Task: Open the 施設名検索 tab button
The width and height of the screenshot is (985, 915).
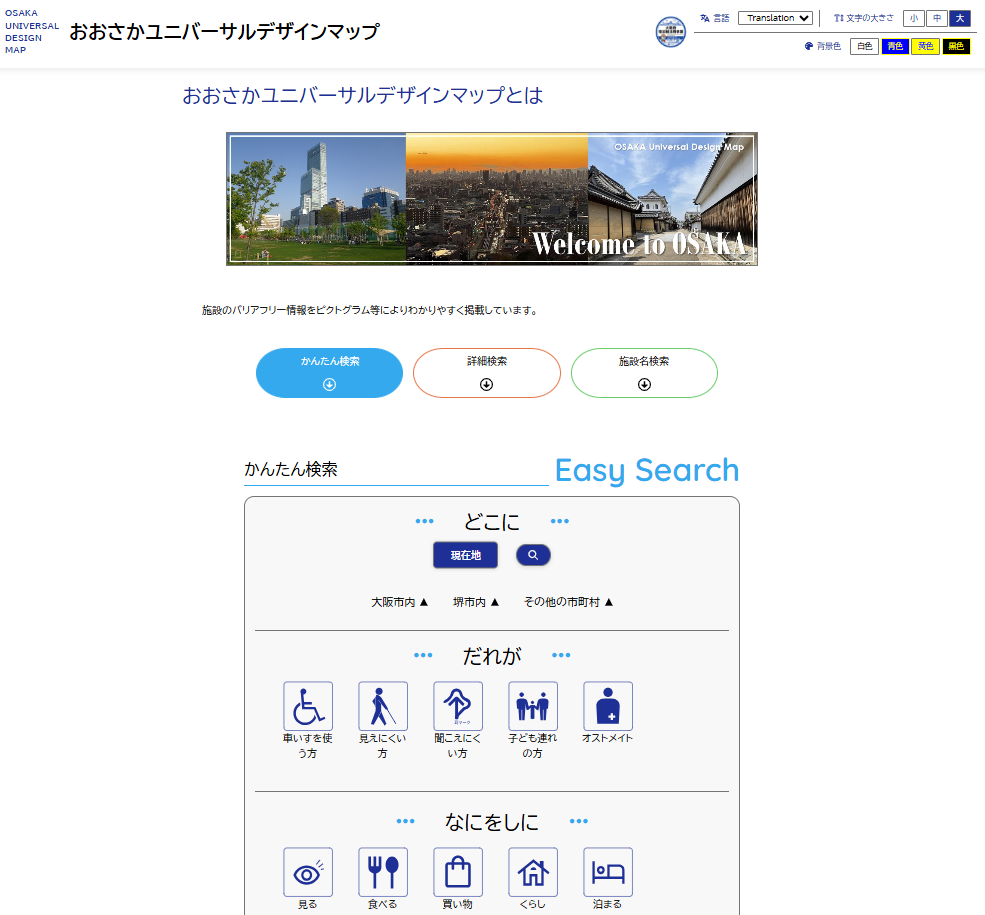Action: click(645, 373)
